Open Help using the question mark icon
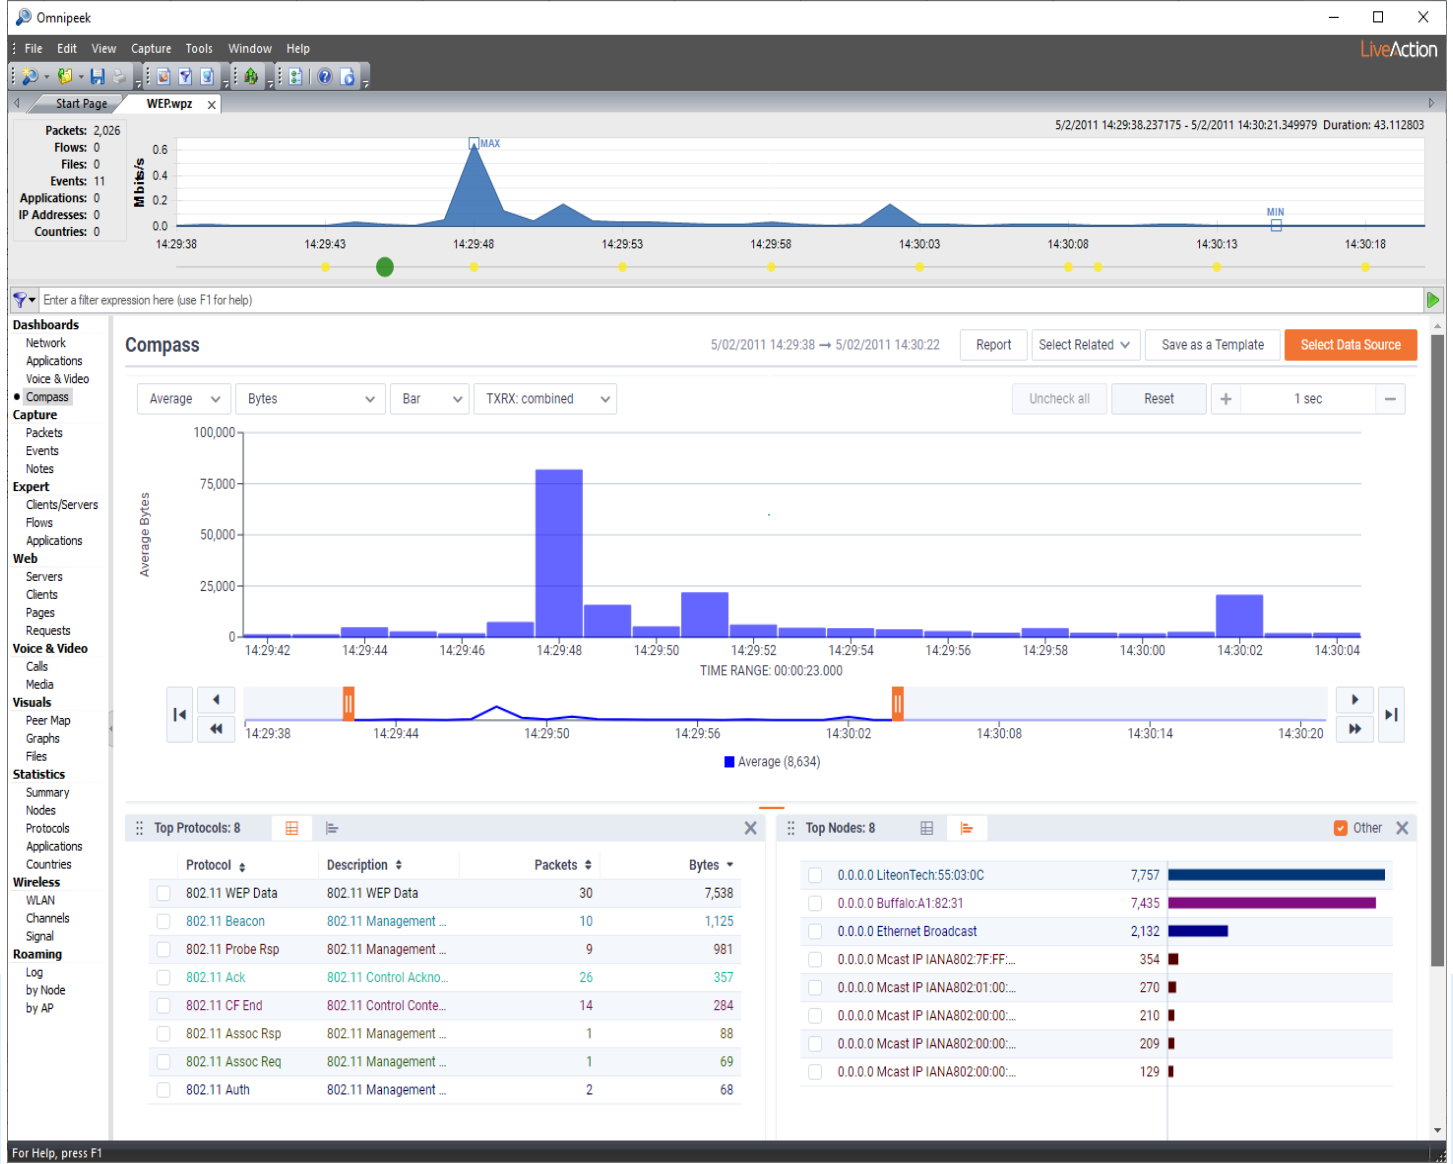This screenshot has height=1164, width=1453. tap(324, 76)
